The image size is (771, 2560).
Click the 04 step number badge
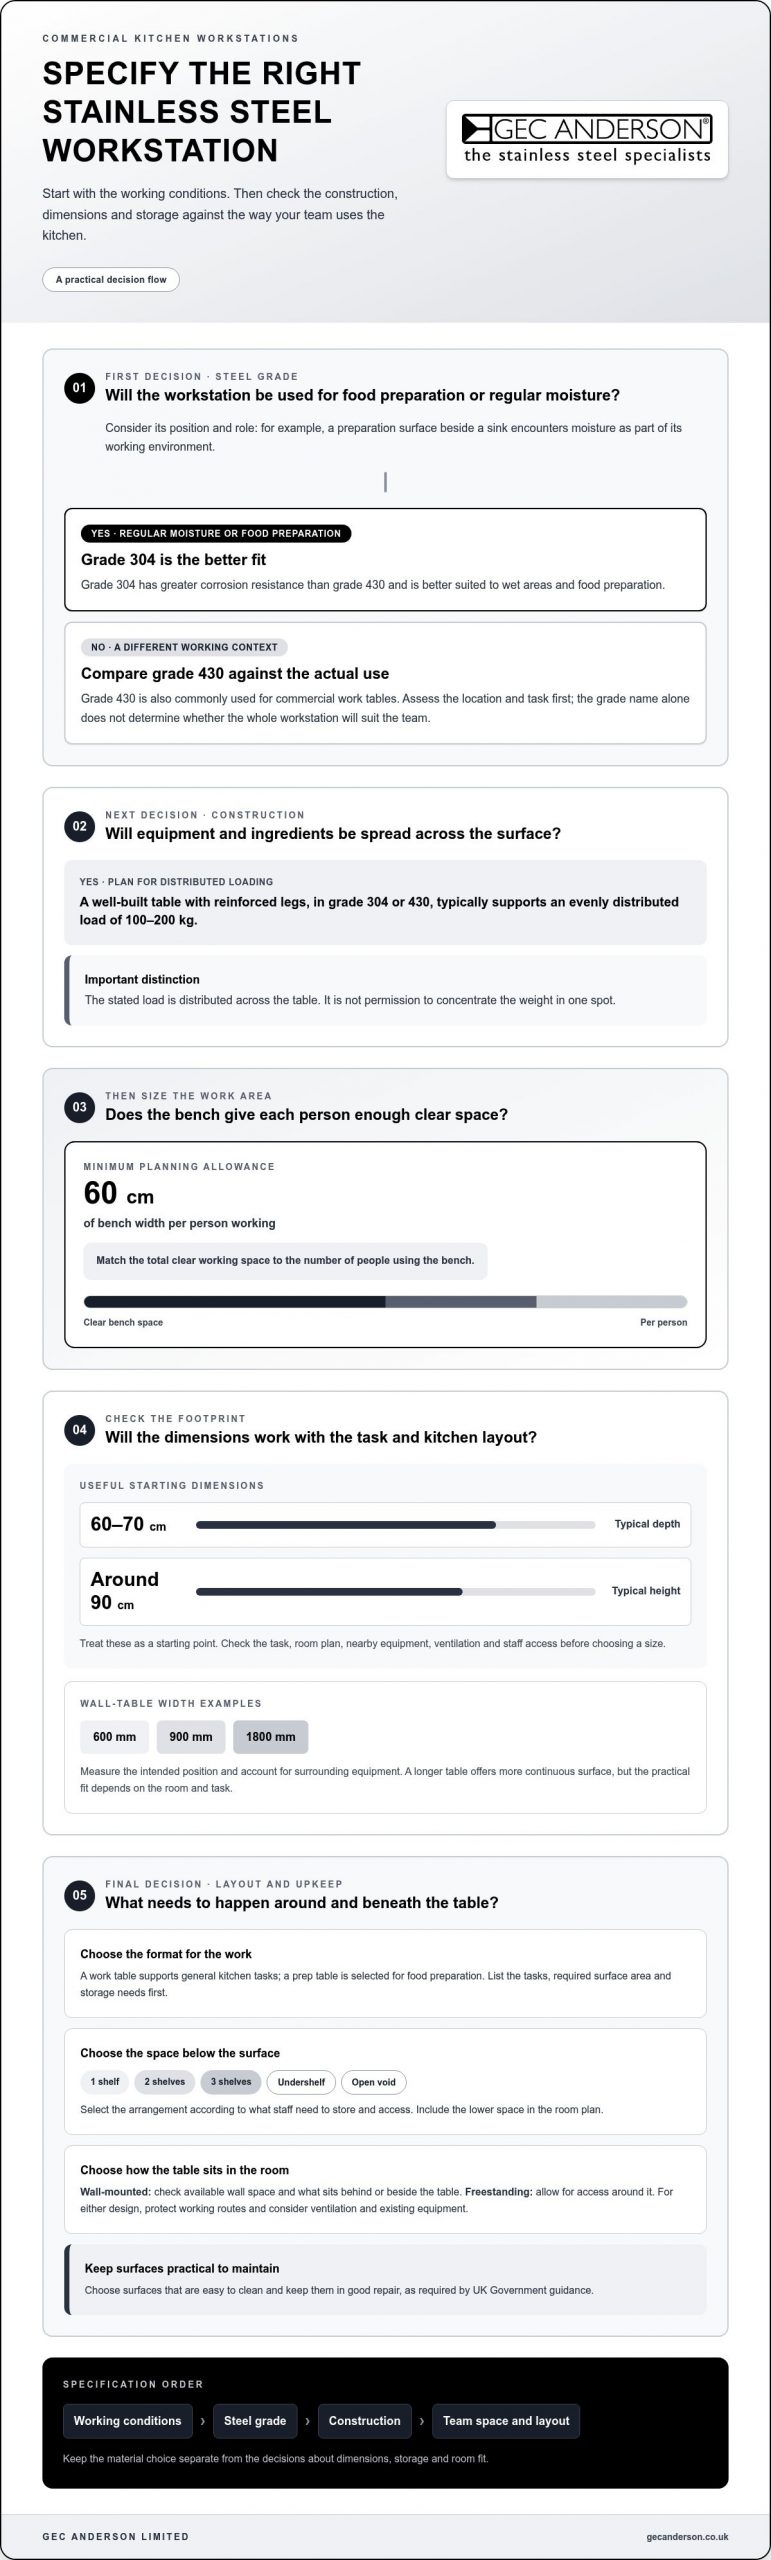point(79,1430)
